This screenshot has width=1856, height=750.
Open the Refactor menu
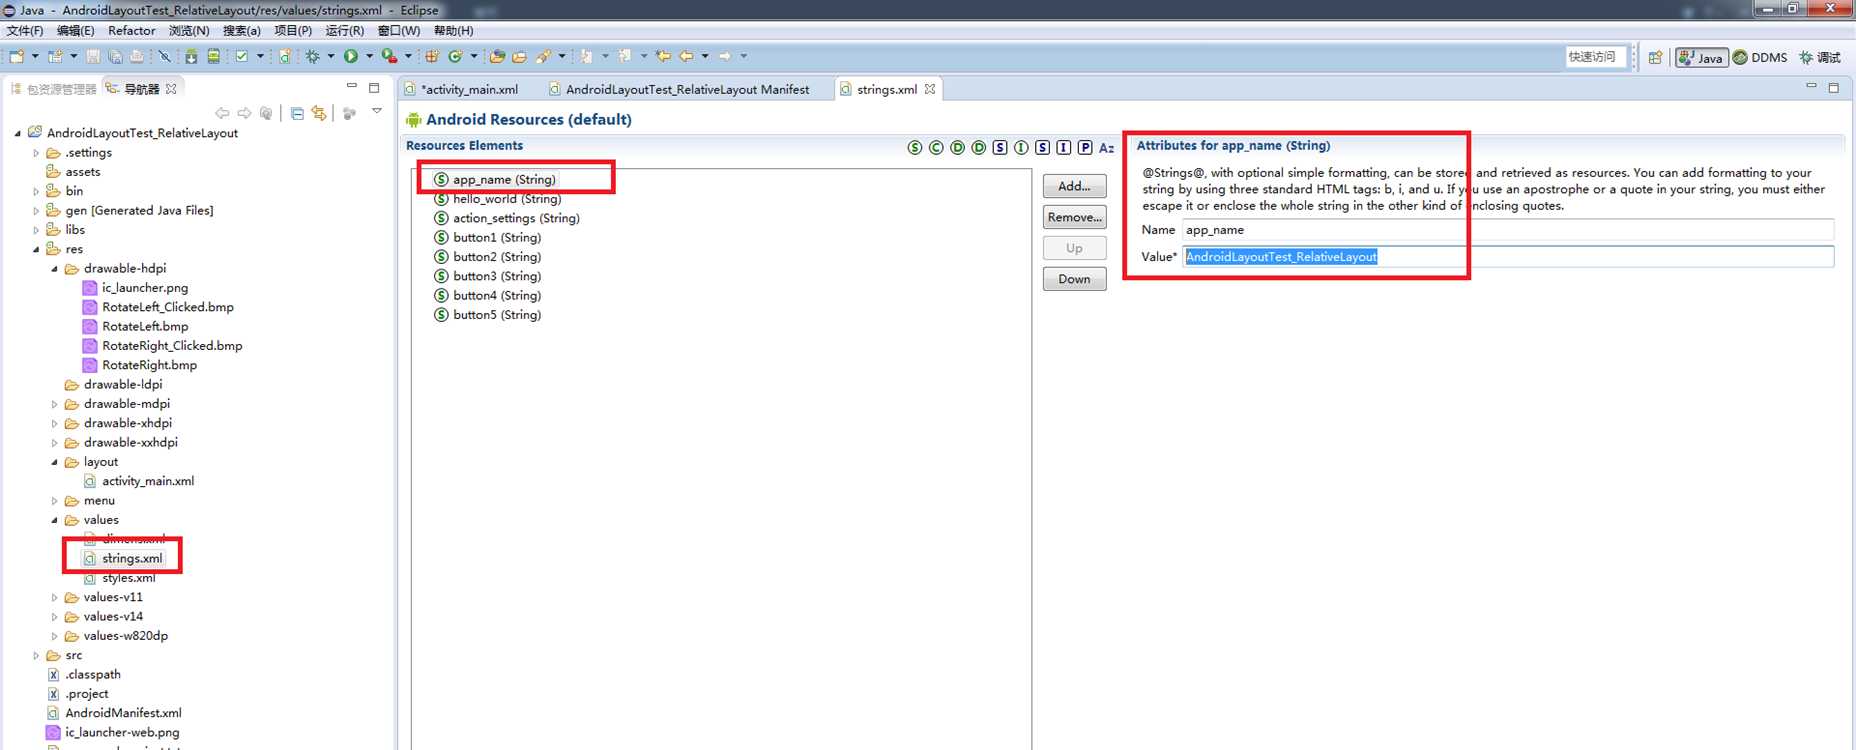click(131, 31)
